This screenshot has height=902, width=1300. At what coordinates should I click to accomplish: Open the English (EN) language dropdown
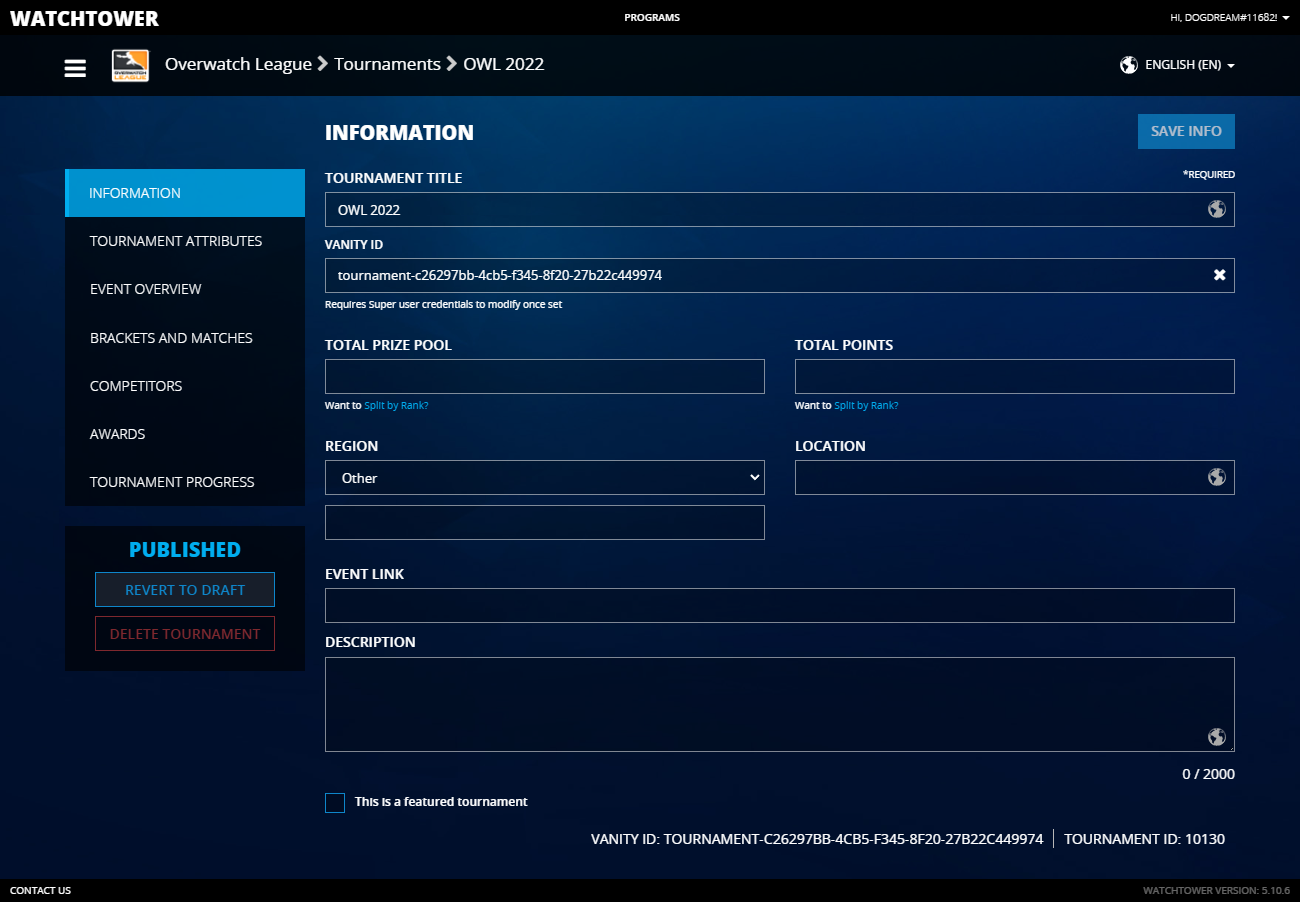click(x=1189, y=65)
